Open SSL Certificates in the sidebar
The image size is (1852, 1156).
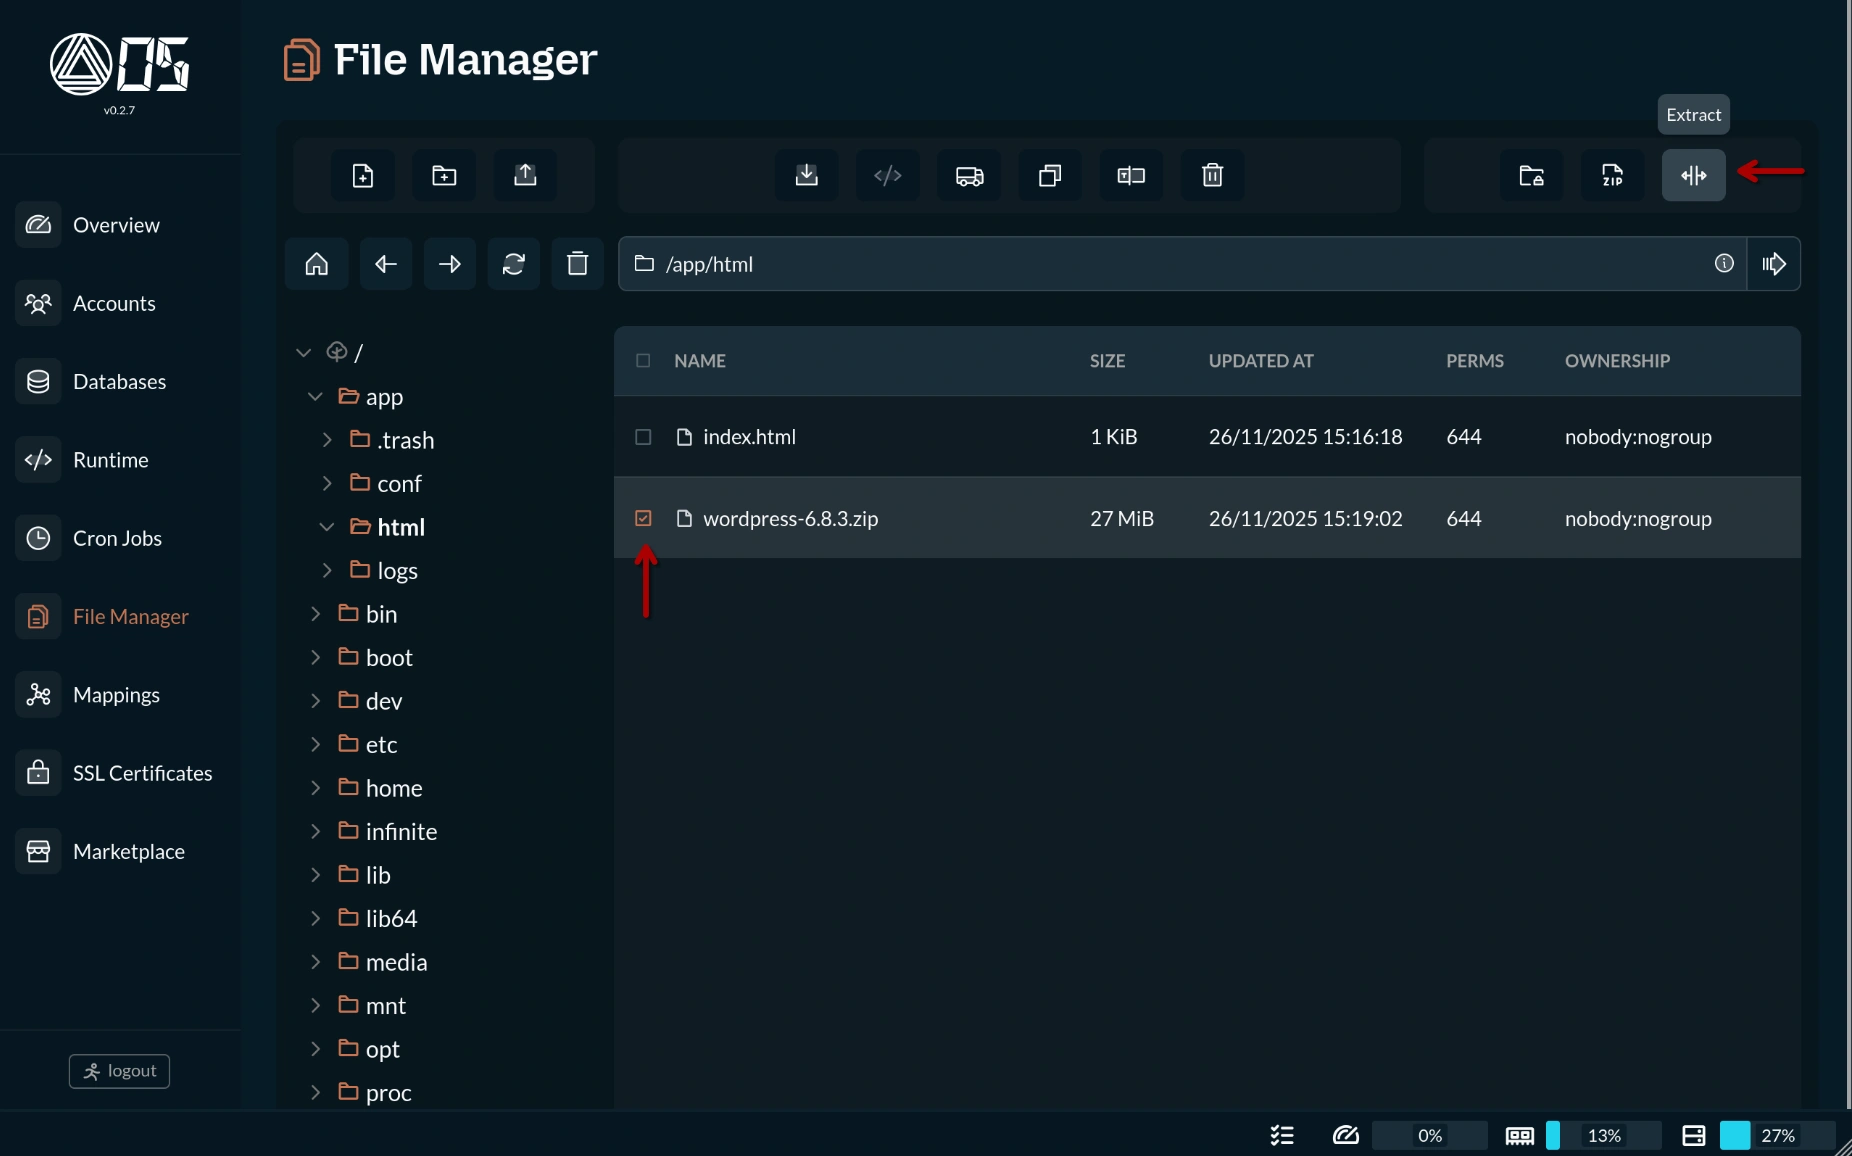point(142,773)
